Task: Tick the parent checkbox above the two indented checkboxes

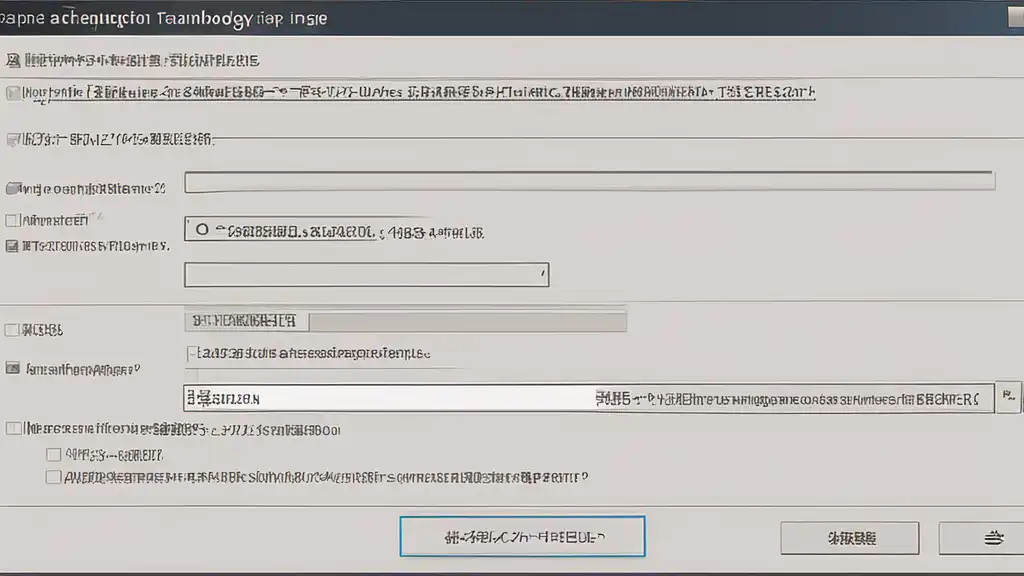Action: 12,428
